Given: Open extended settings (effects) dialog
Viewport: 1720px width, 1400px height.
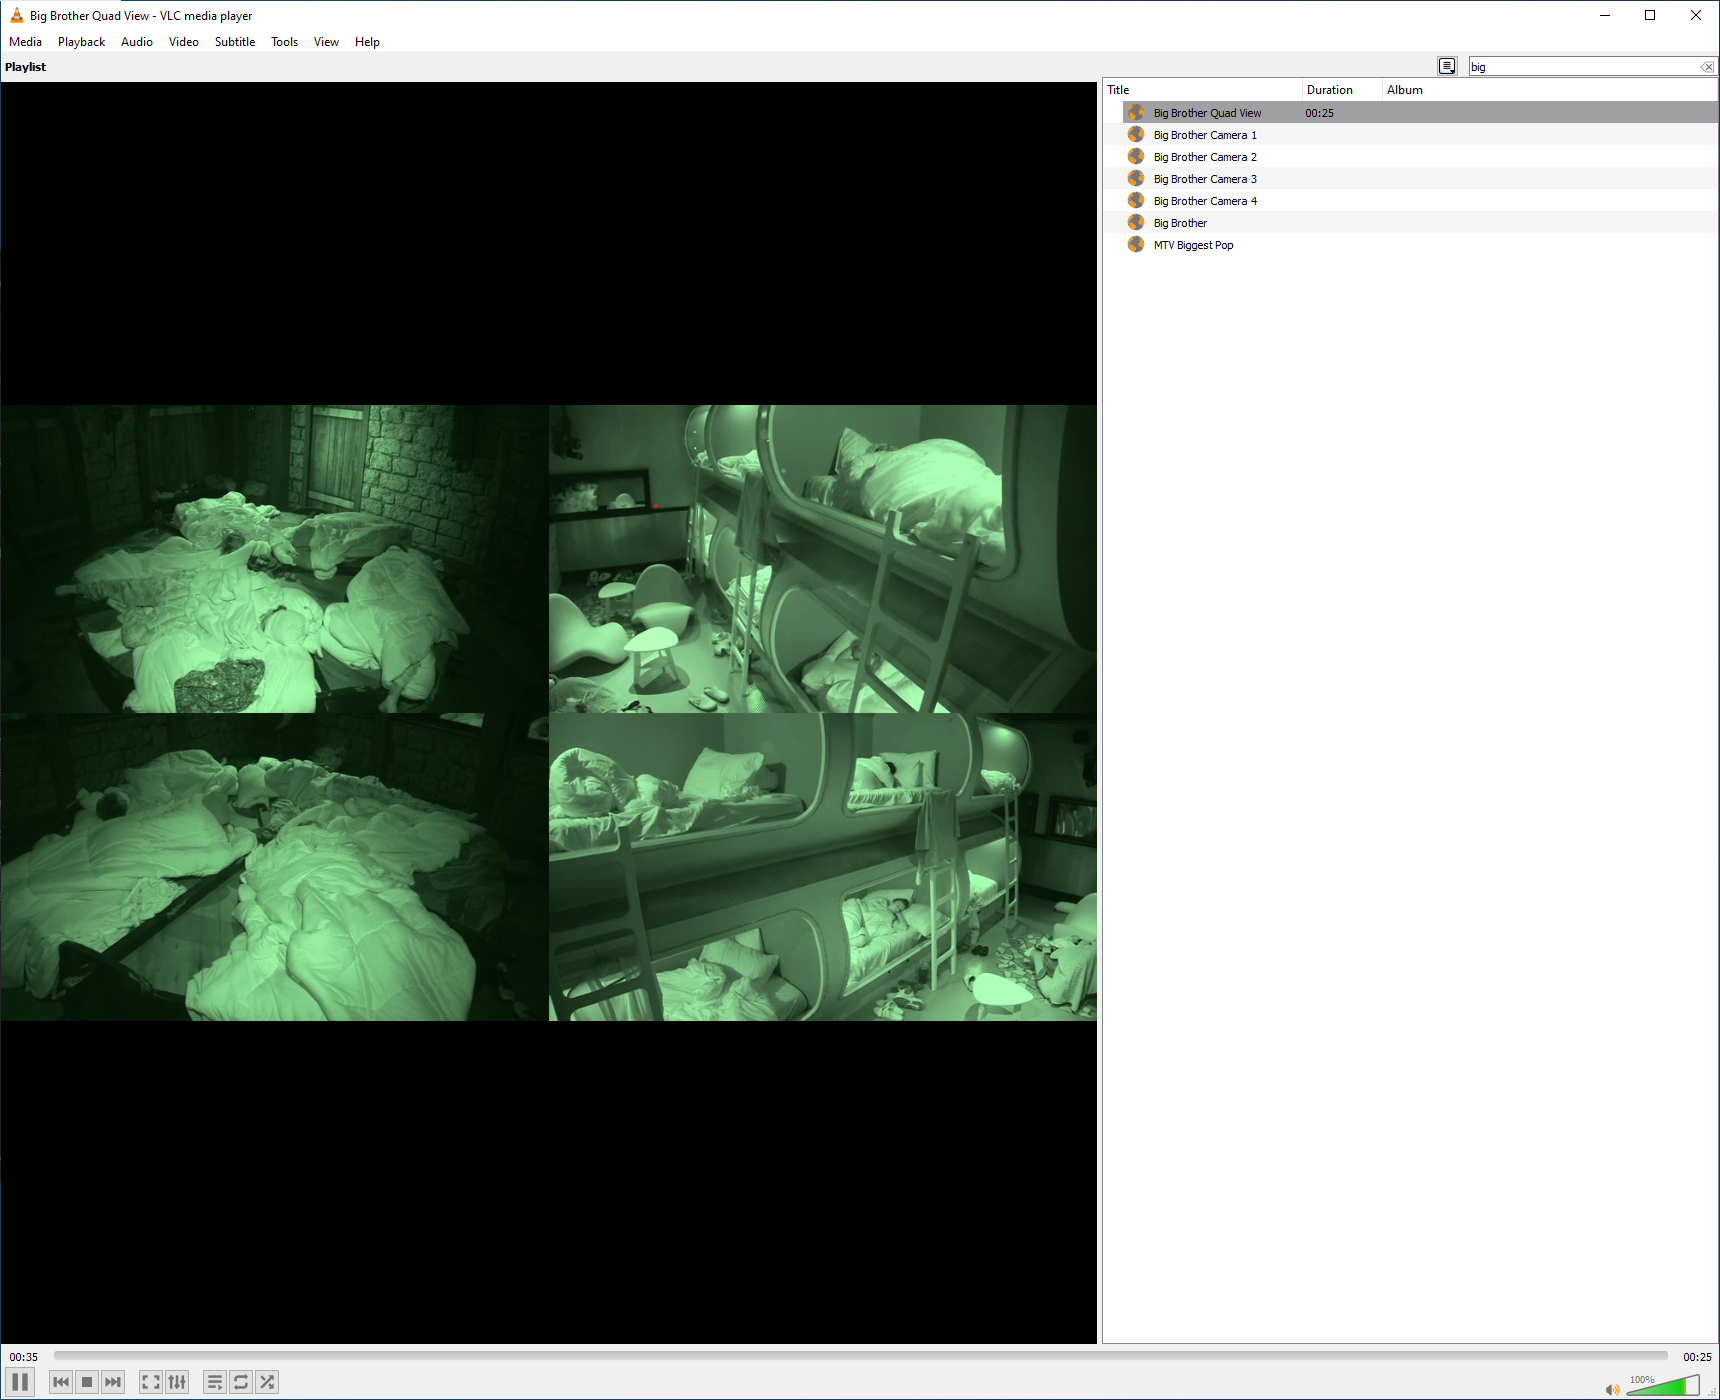Looking at the screenshot, I should pyautogui.click(x=177, y=1382).
